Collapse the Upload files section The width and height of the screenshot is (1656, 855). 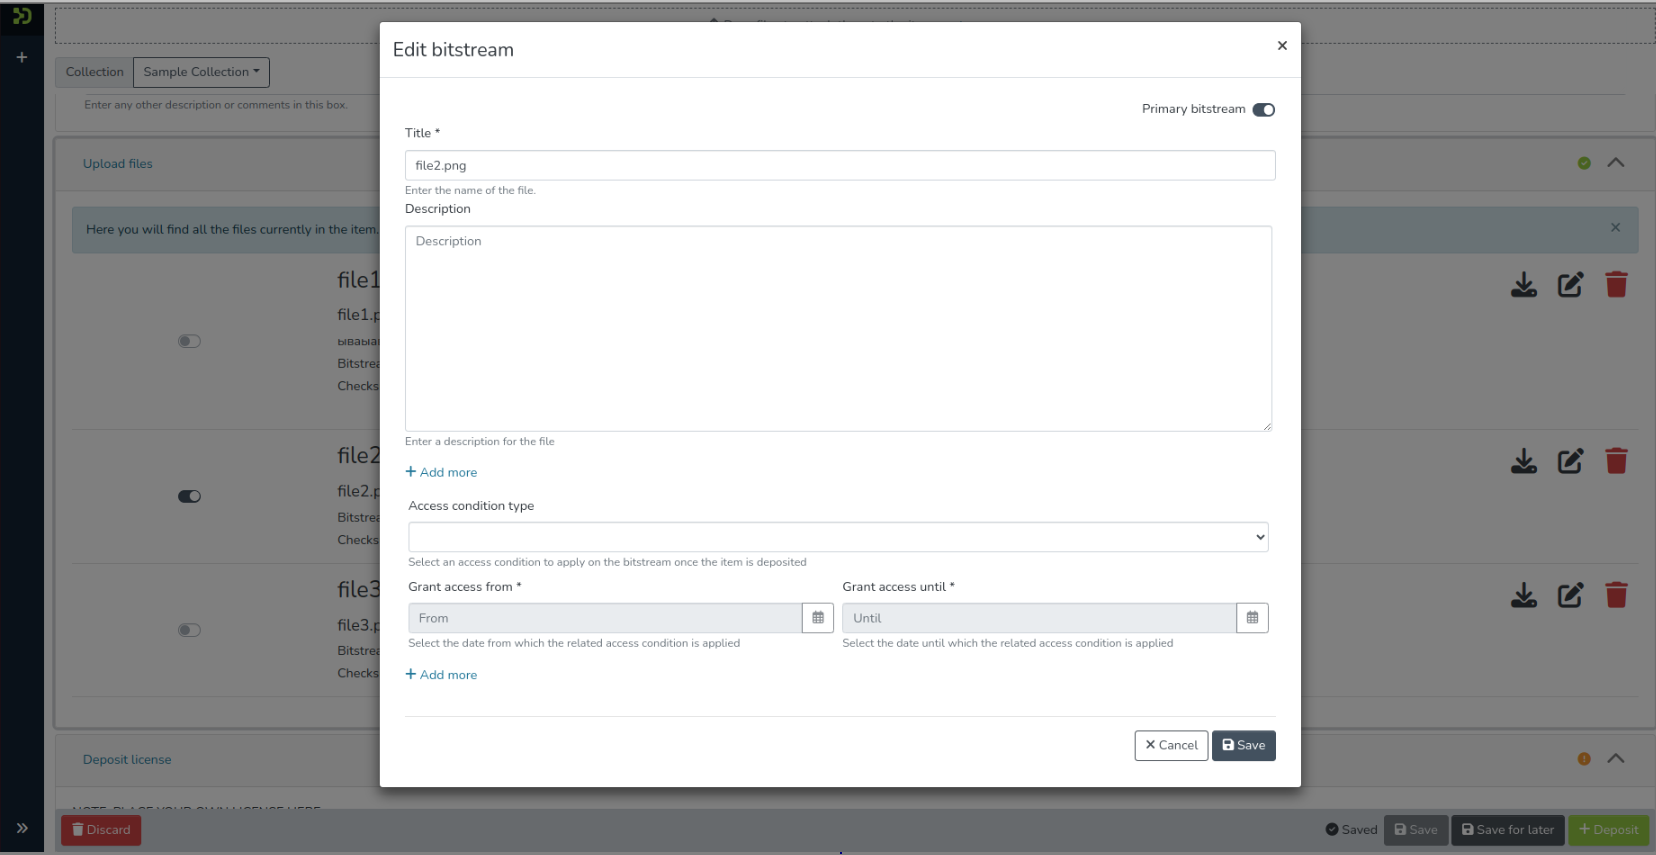(x=1615, y=163)
